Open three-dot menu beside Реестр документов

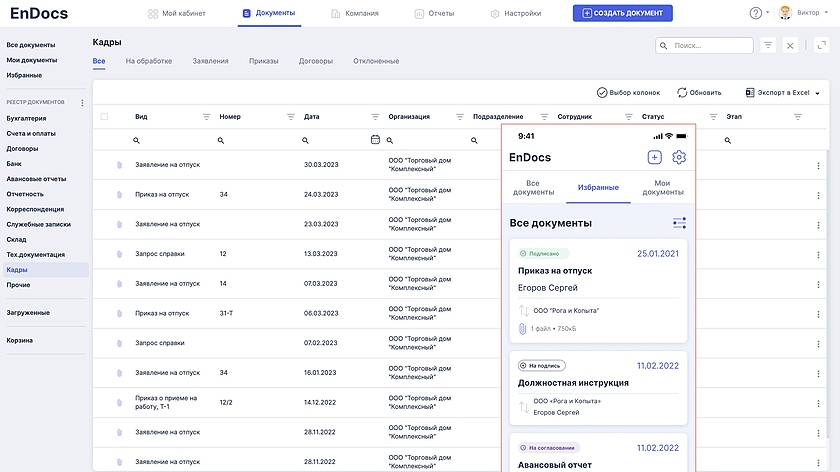click(82, 103)
